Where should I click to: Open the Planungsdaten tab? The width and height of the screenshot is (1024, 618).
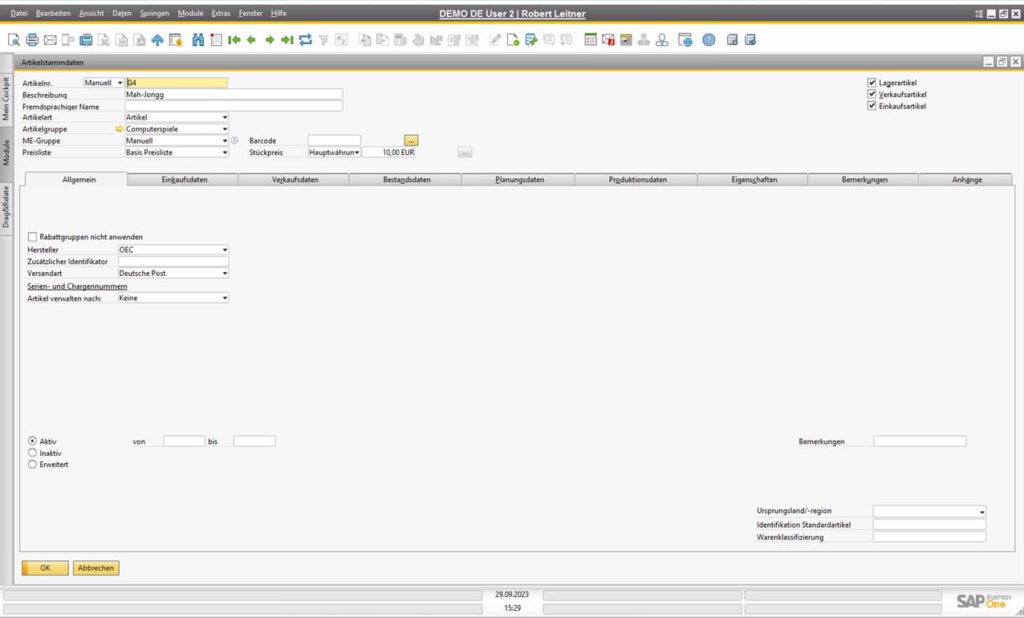pos(519,180)
